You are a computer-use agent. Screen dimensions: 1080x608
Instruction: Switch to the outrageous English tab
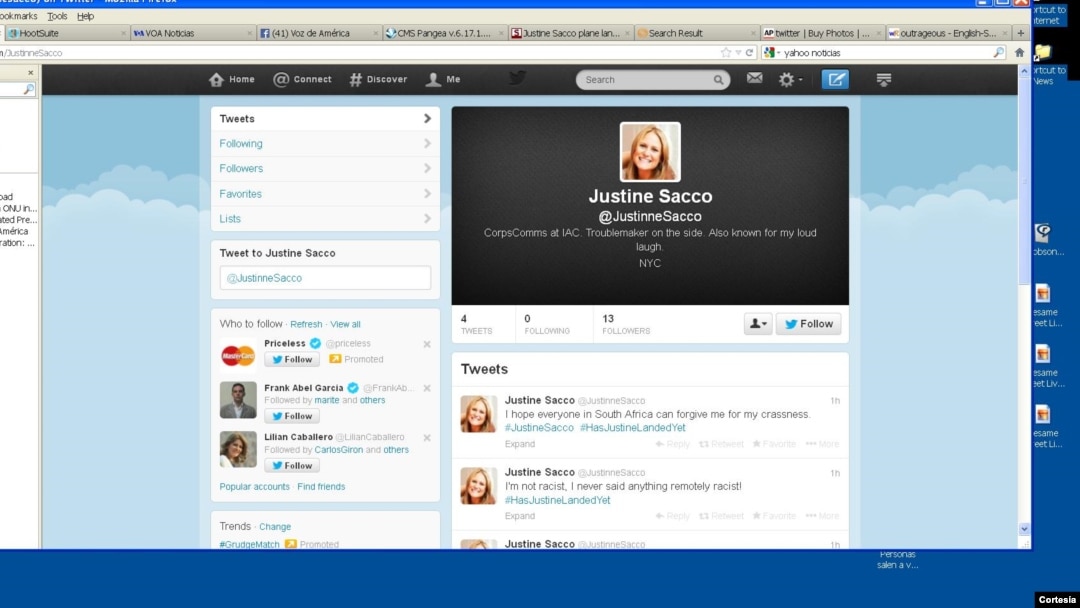pyautogui.click(x=948, y=33)
